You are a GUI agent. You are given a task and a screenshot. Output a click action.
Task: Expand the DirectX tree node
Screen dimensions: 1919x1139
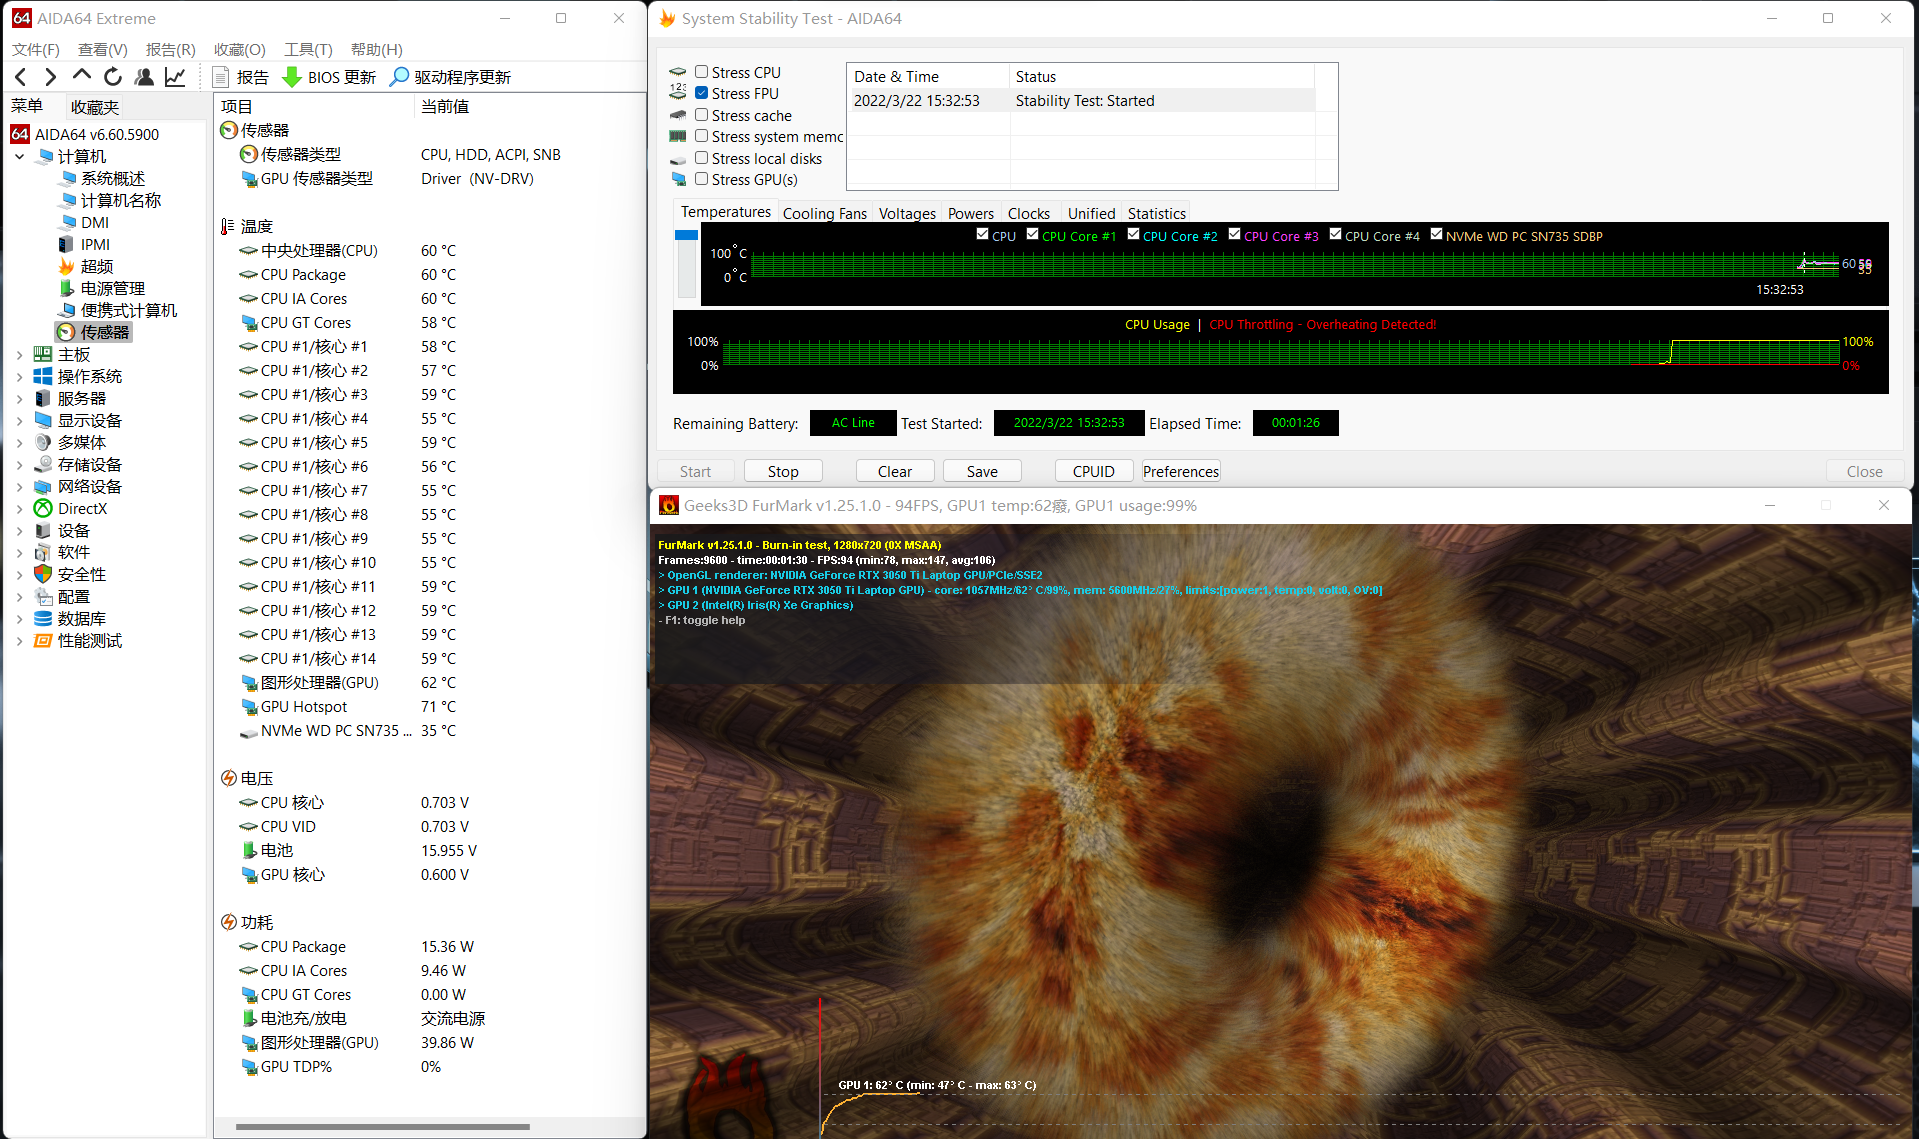click(x=19, y=508)
